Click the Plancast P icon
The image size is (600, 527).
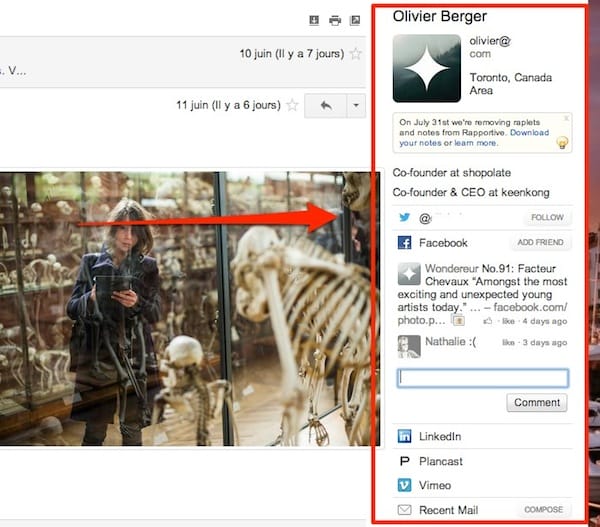coord(404,461)
